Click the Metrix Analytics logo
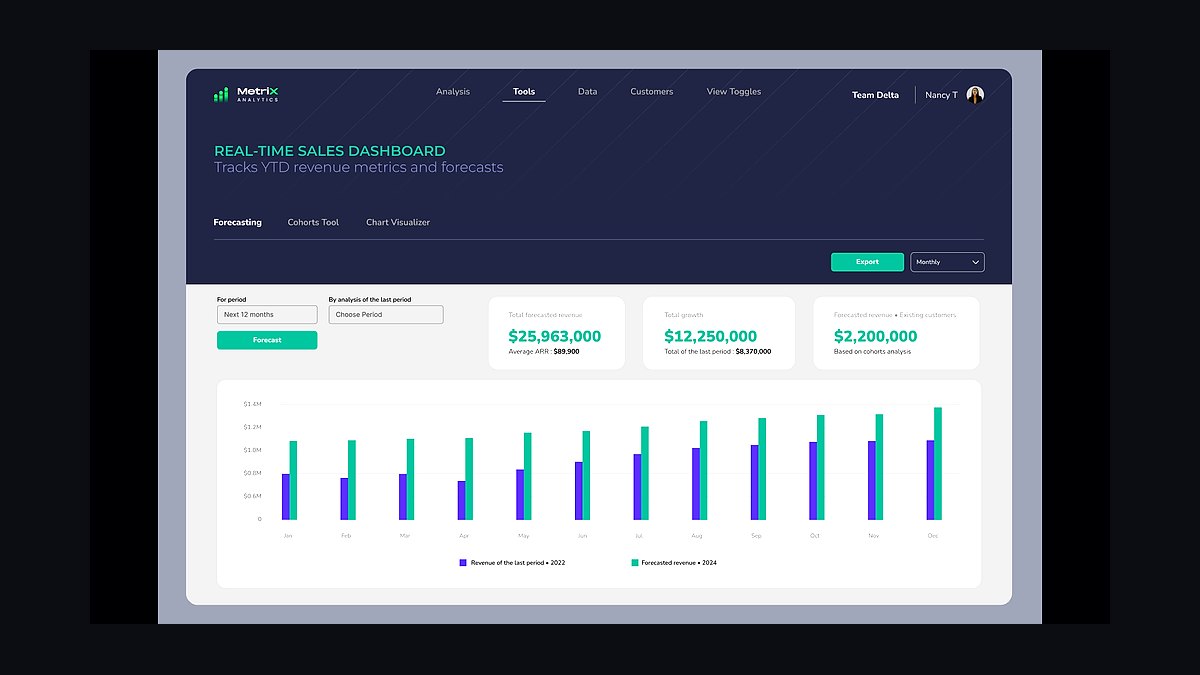This screenshot has width=1200, height=675. tap(246, 94)
